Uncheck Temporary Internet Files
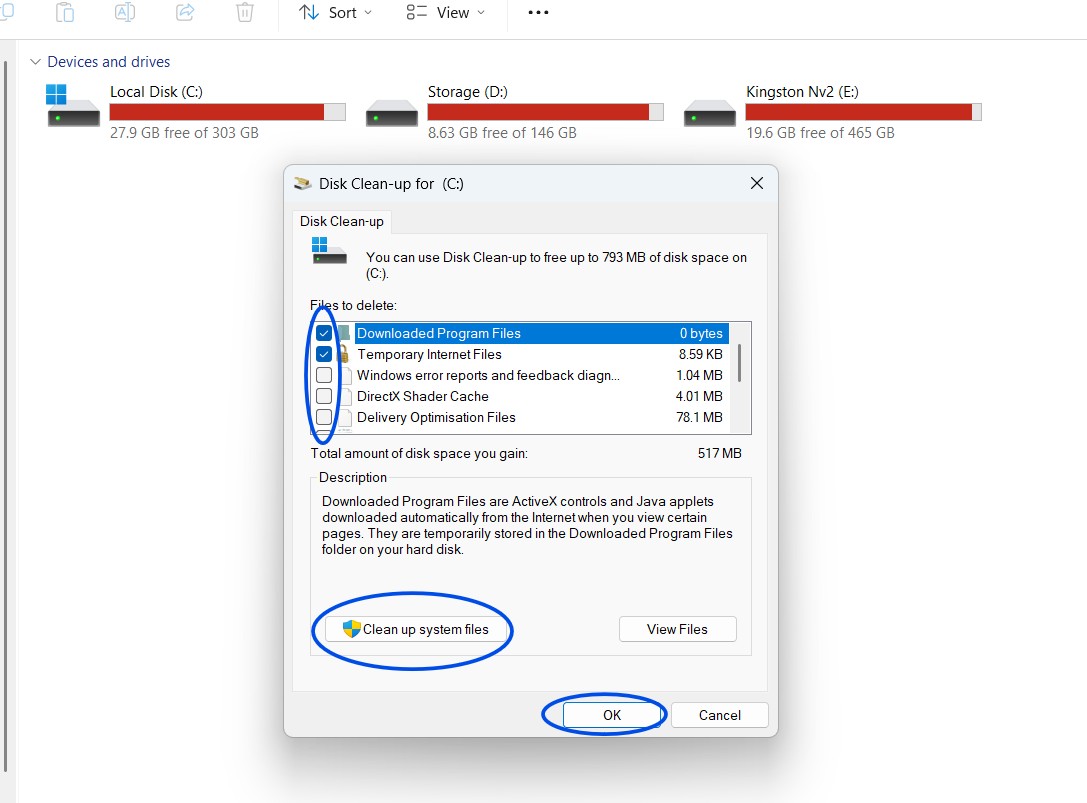Image resolution: width=1087 pixels, height=803 pixels. point(324,354)
